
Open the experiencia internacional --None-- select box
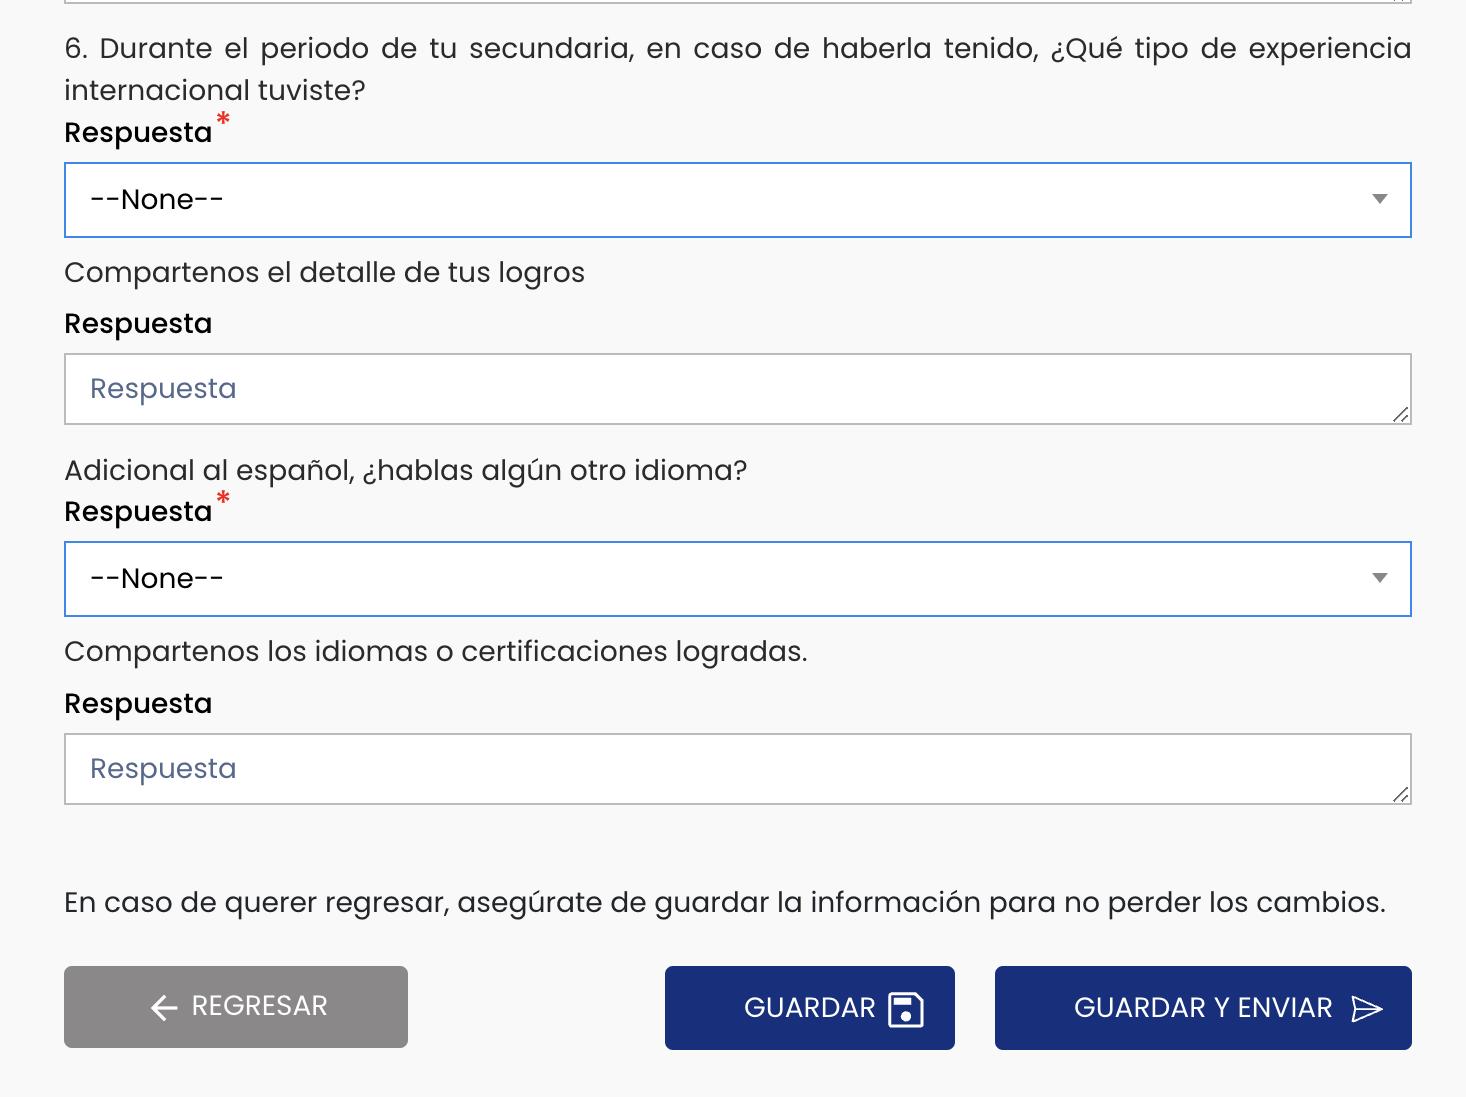pyautogui.click(x=700, y=200)
